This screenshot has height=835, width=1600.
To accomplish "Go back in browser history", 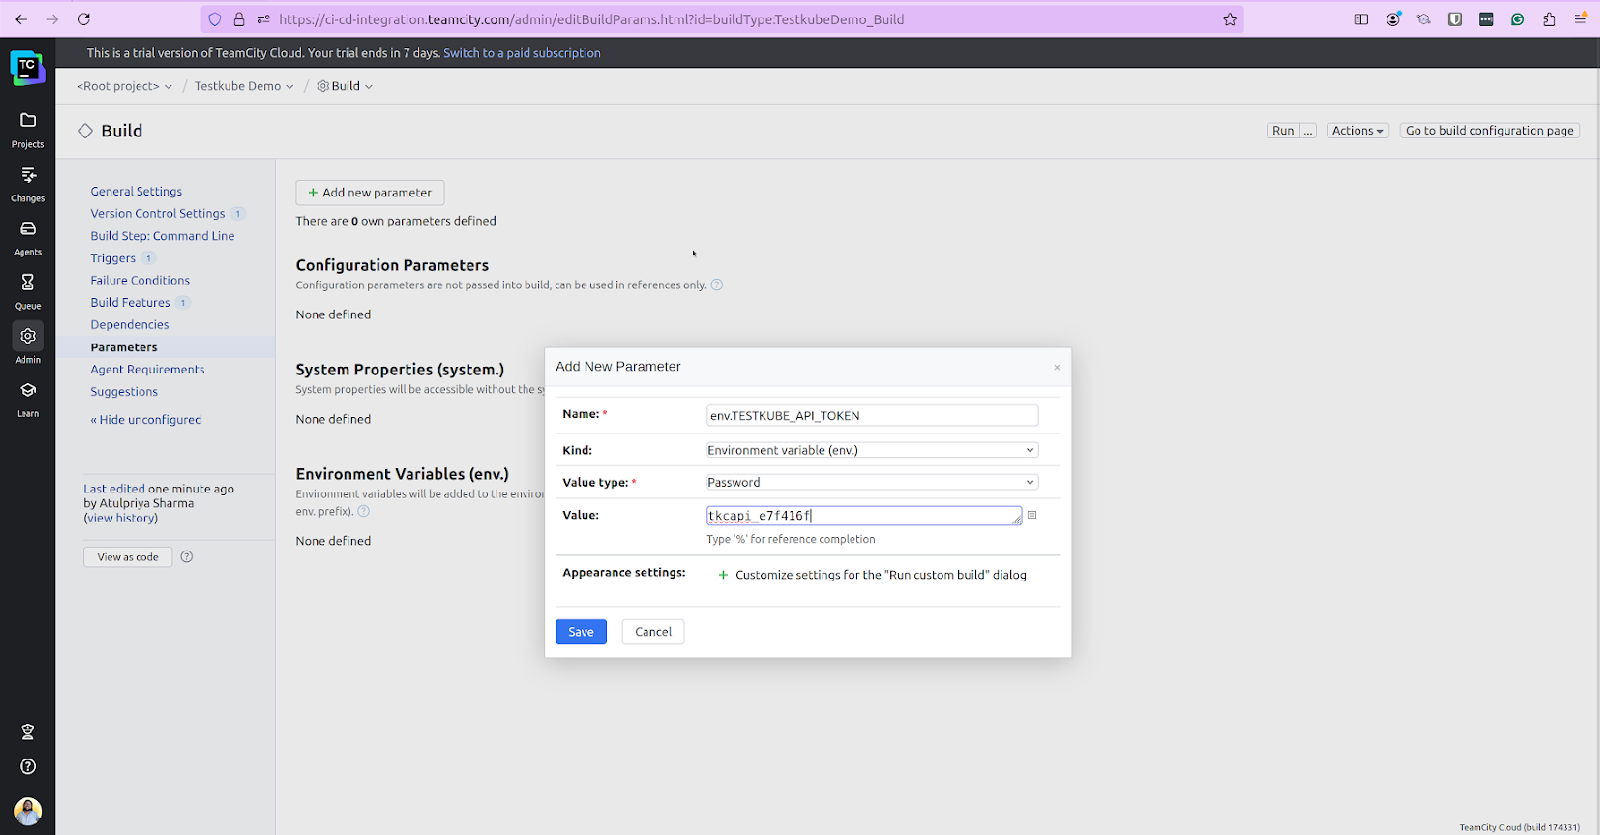I will (21, 19).
